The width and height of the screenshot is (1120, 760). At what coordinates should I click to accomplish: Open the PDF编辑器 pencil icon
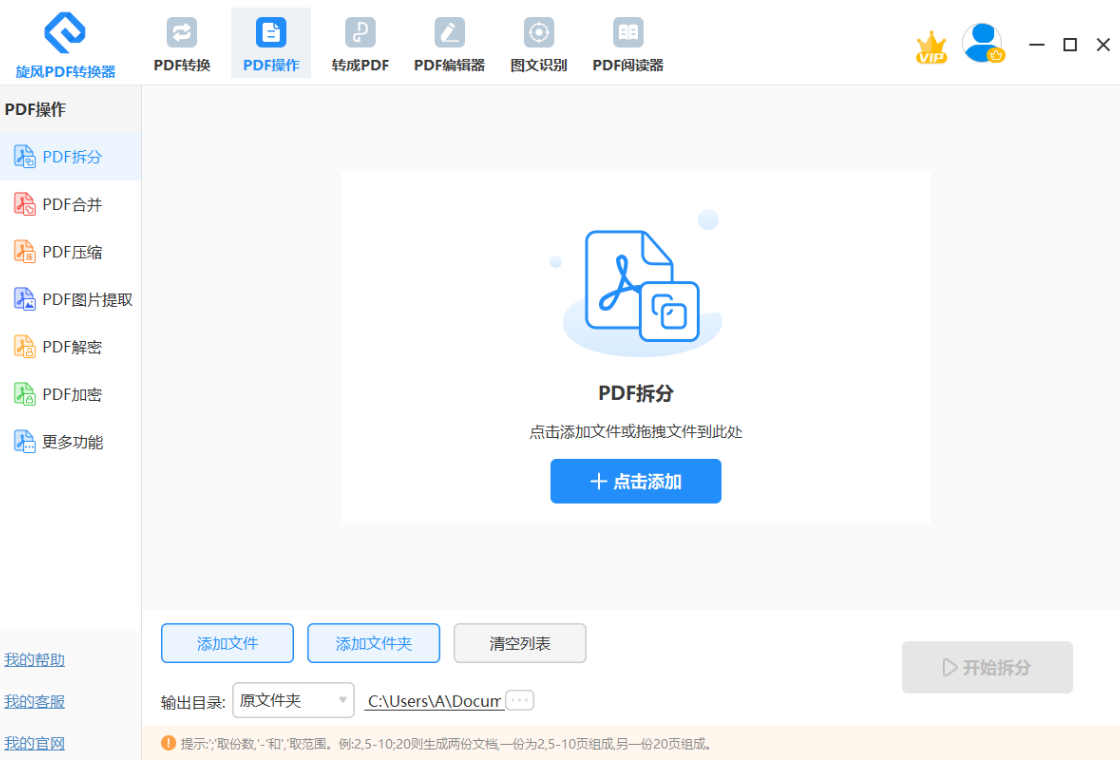[449, 33]
